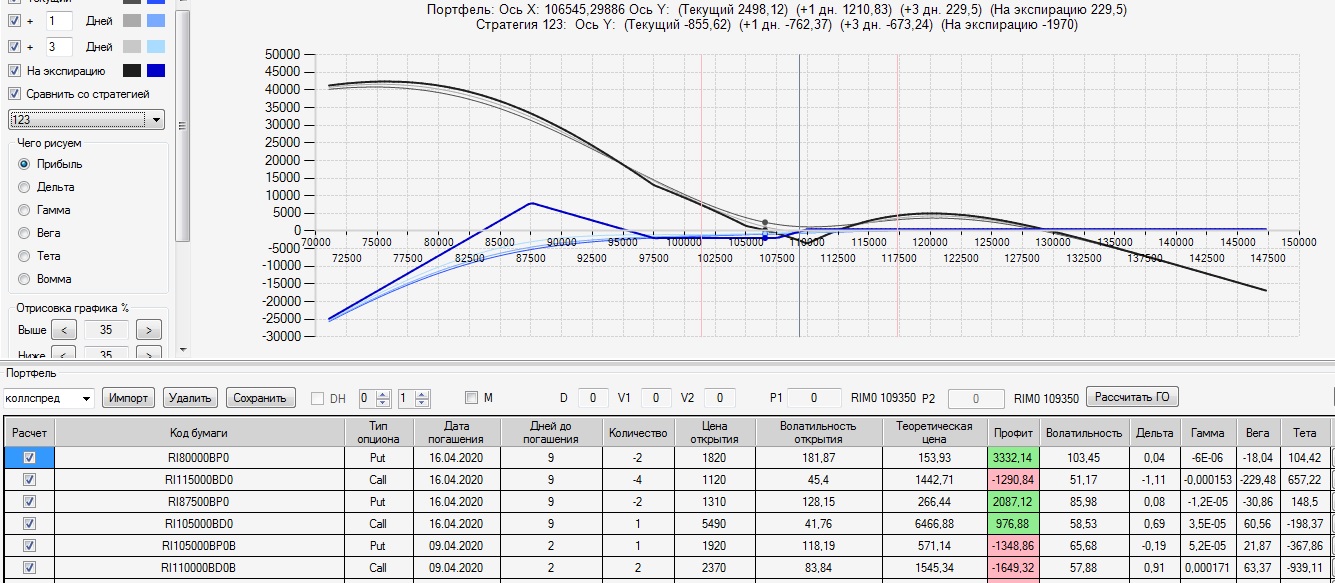Screen dimensions: 1335x583
Task: Select the Вомма radio button
Action: coord(24,279)
